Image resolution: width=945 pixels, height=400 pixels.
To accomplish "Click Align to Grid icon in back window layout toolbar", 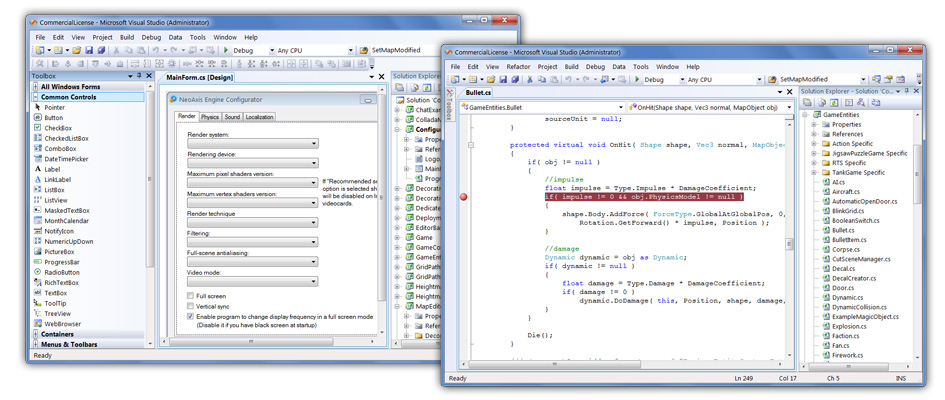I will click(x=40, y=63).
